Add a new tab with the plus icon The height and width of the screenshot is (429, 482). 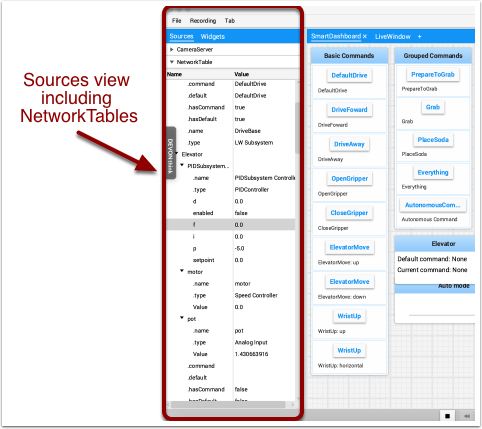click(419, 37)
